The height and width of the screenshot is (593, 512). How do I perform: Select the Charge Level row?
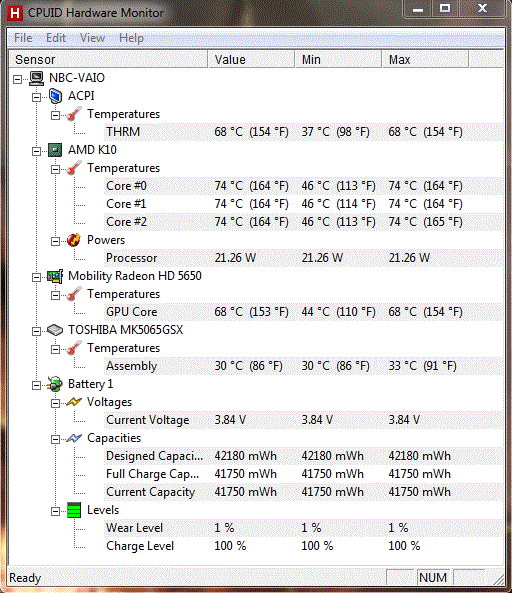click(304, 546)
